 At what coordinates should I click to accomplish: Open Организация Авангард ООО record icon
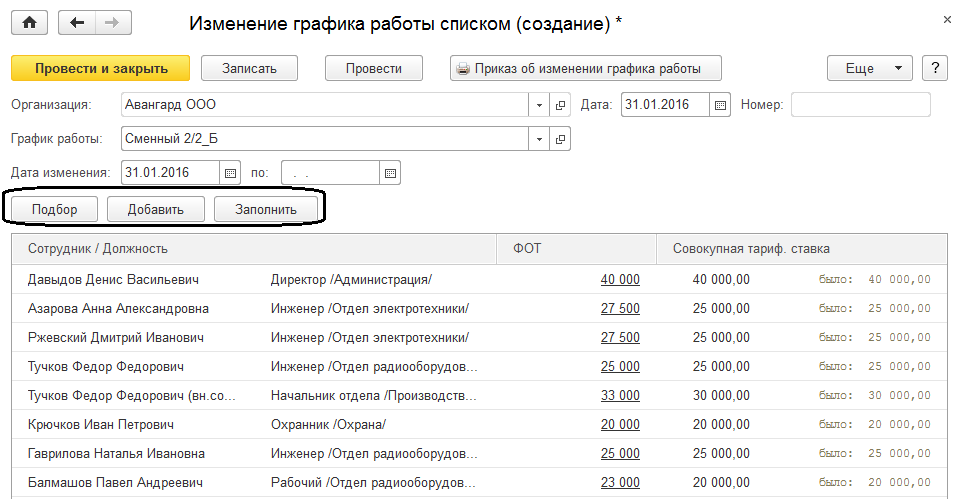(x=560, y=105)
